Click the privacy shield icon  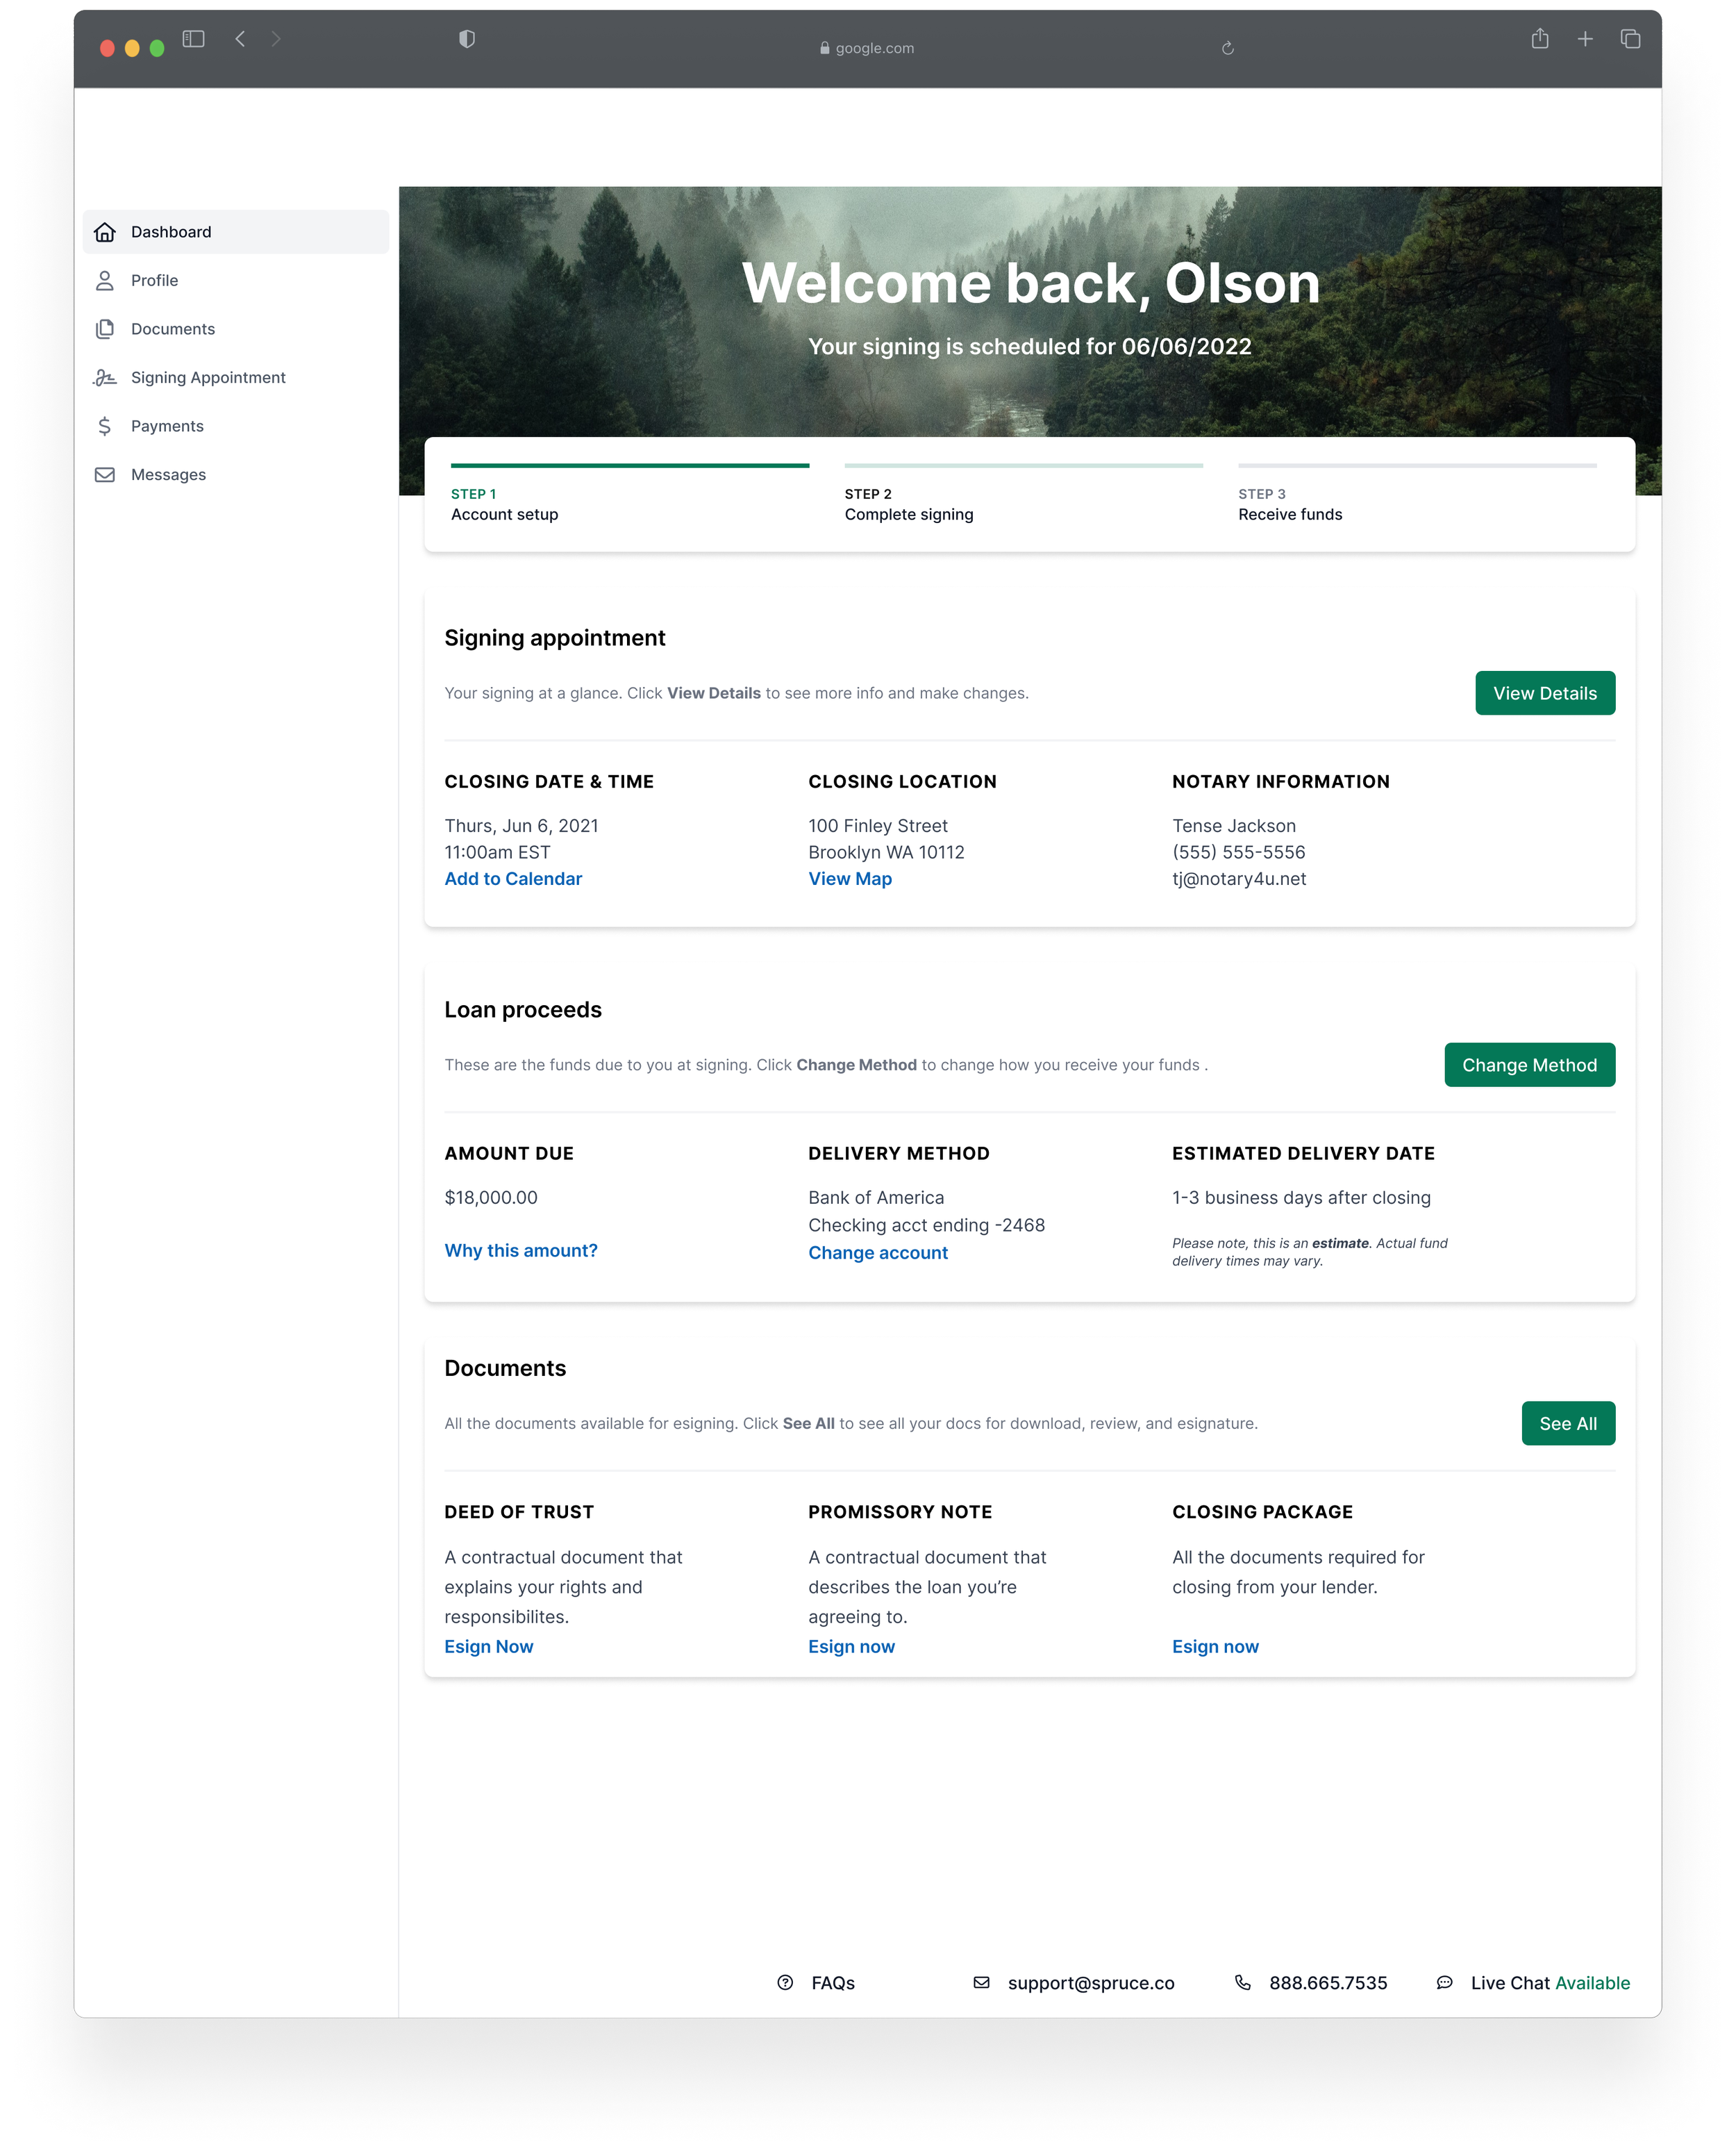tap(467, 39)
